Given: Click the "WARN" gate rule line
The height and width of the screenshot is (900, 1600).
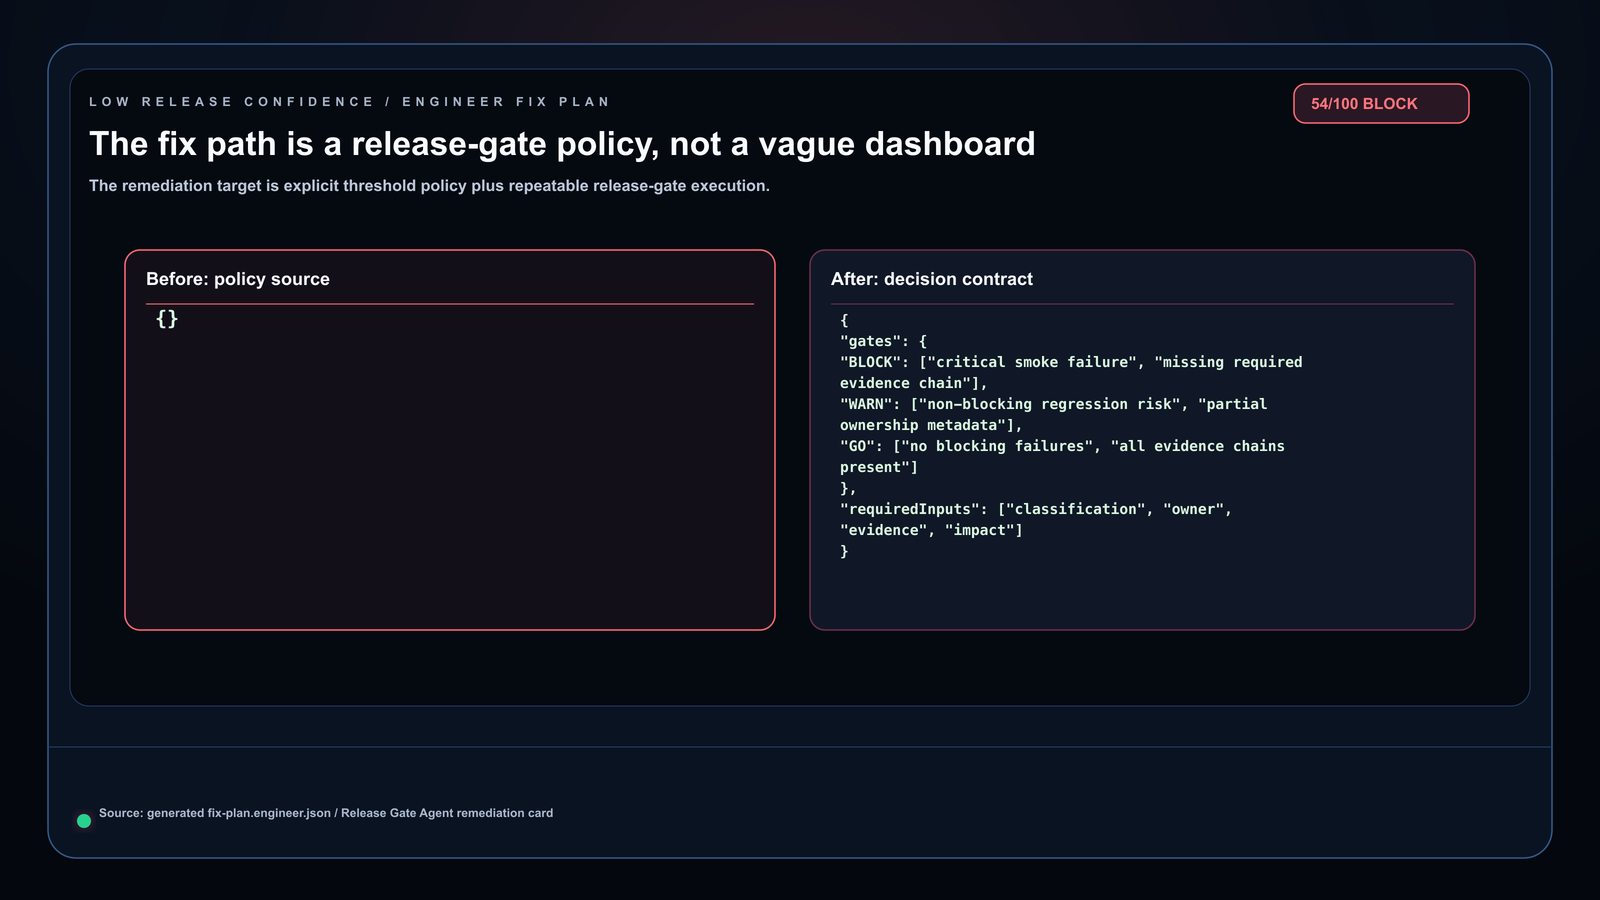Looking at the screenshot, I should (1053, 405).
